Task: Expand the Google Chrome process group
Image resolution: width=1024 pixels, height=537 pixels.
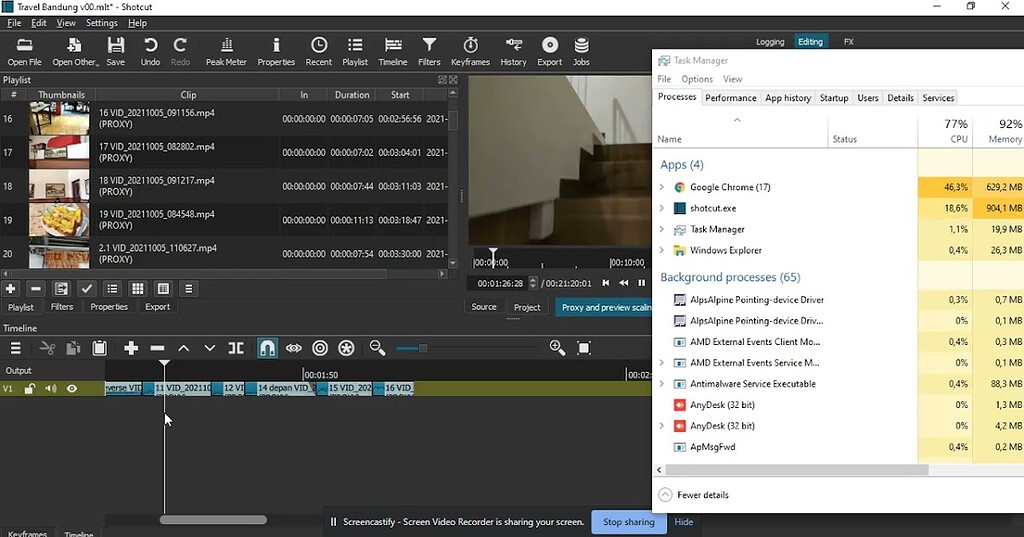Action: click(661, 187)
